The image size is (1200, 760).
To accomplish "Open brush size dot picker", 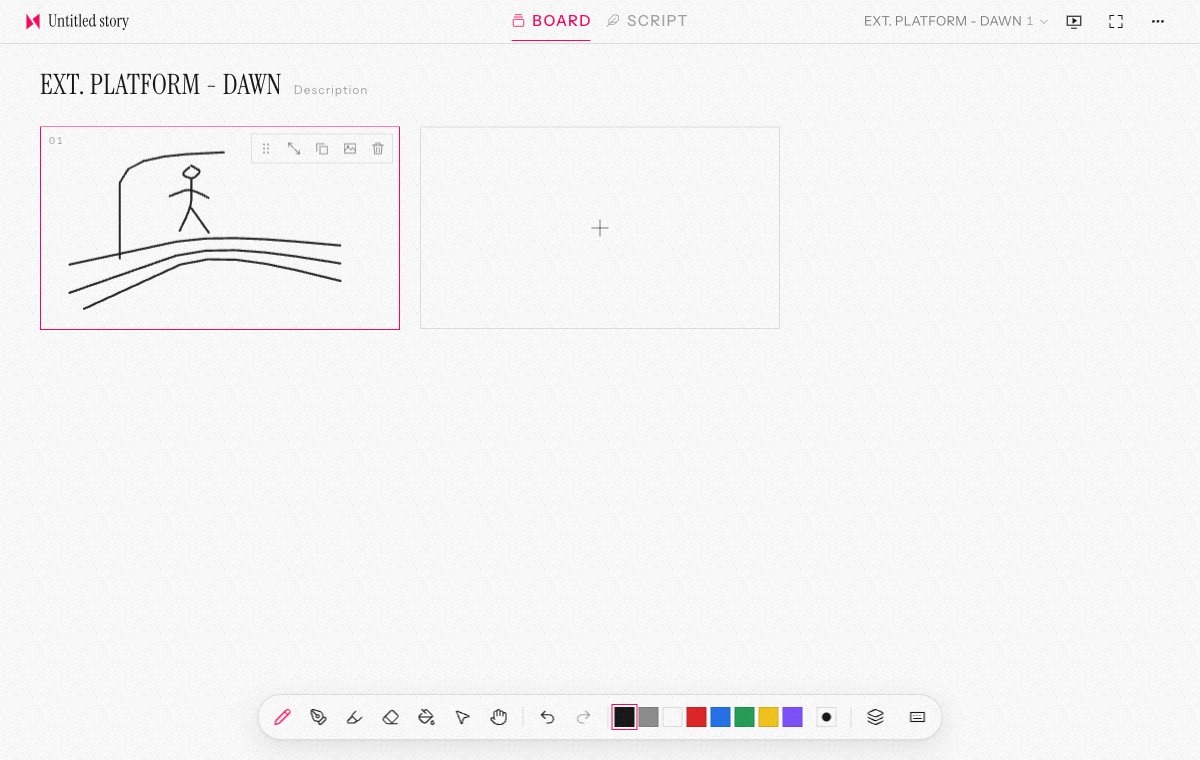I will click(826, 717).
